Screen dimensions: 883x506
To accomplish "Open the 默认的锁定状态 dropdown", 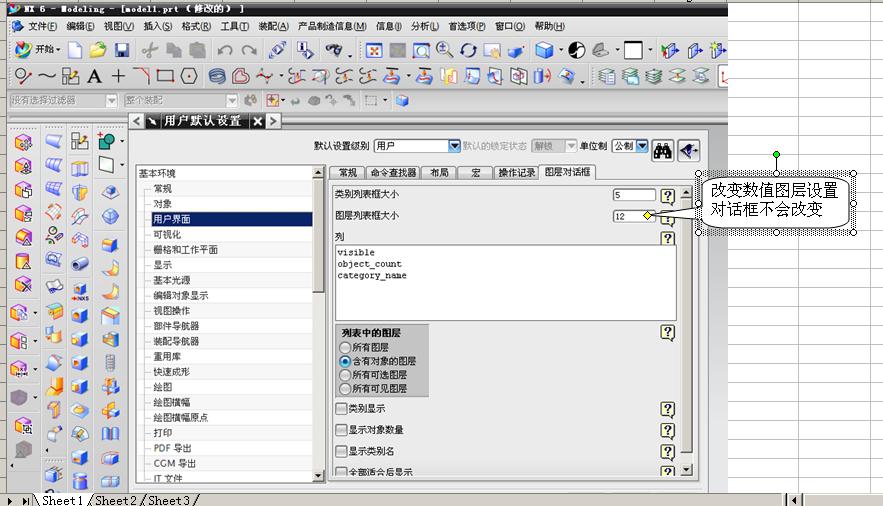I will coord(570,146).
